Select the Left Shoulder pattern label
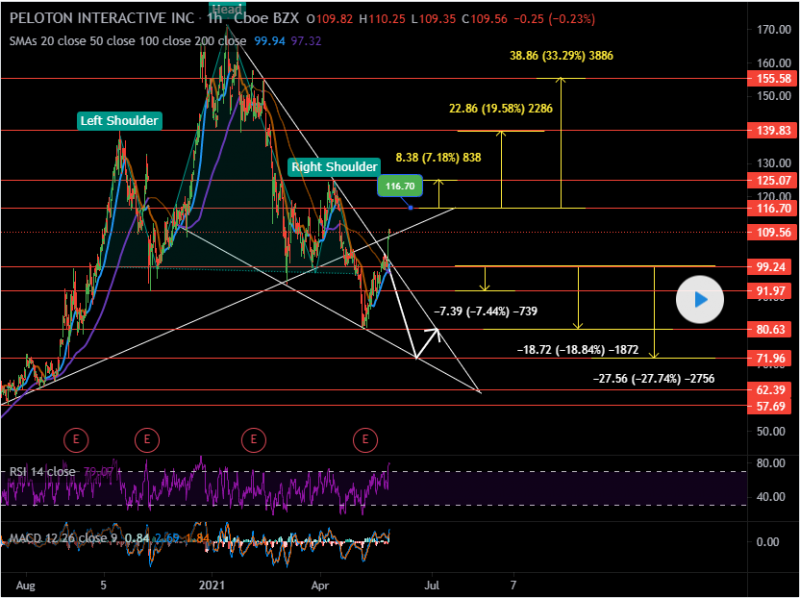Image resolution: width=800 pixels, height=598 pixels. (x=119, y=121)
